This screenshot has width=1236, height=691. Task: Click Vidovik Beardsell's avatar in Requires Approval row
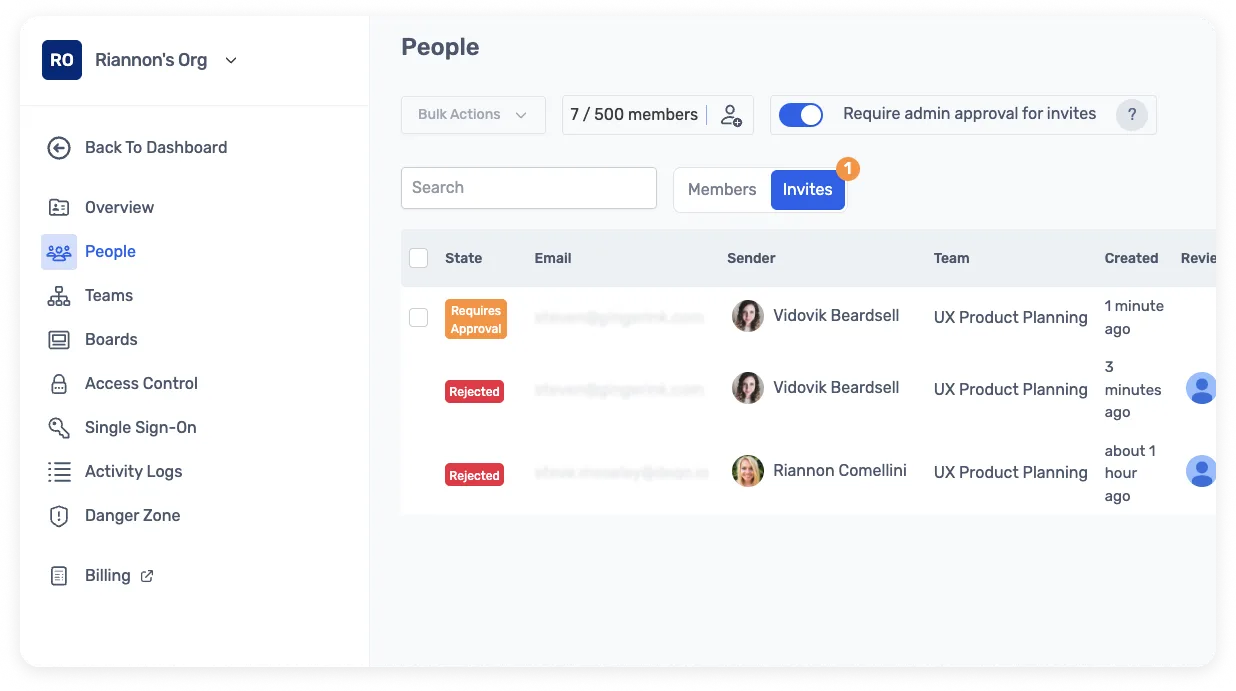pos(748,316)
